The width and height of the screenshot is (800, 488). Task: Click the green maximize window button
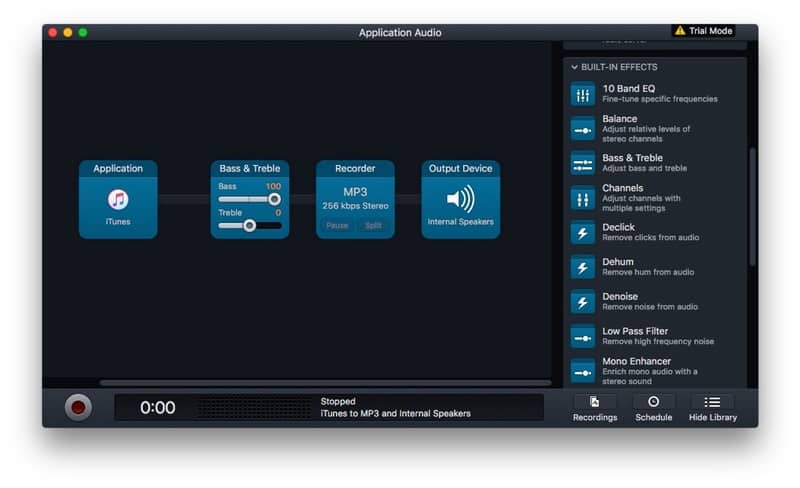click(x=83, y=33)
